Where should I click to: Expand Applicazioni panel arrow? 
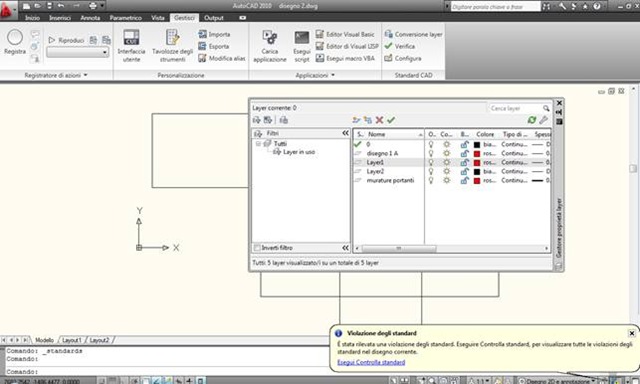coord(333,75)
